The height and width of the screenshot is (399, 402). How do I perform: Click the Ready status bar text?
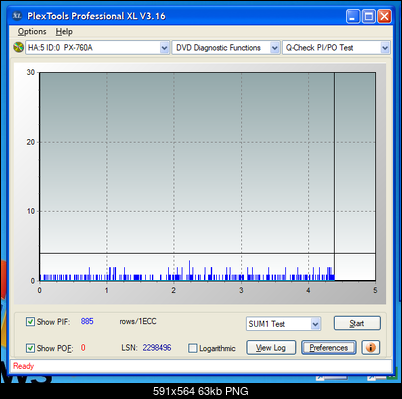pos(24,366)
